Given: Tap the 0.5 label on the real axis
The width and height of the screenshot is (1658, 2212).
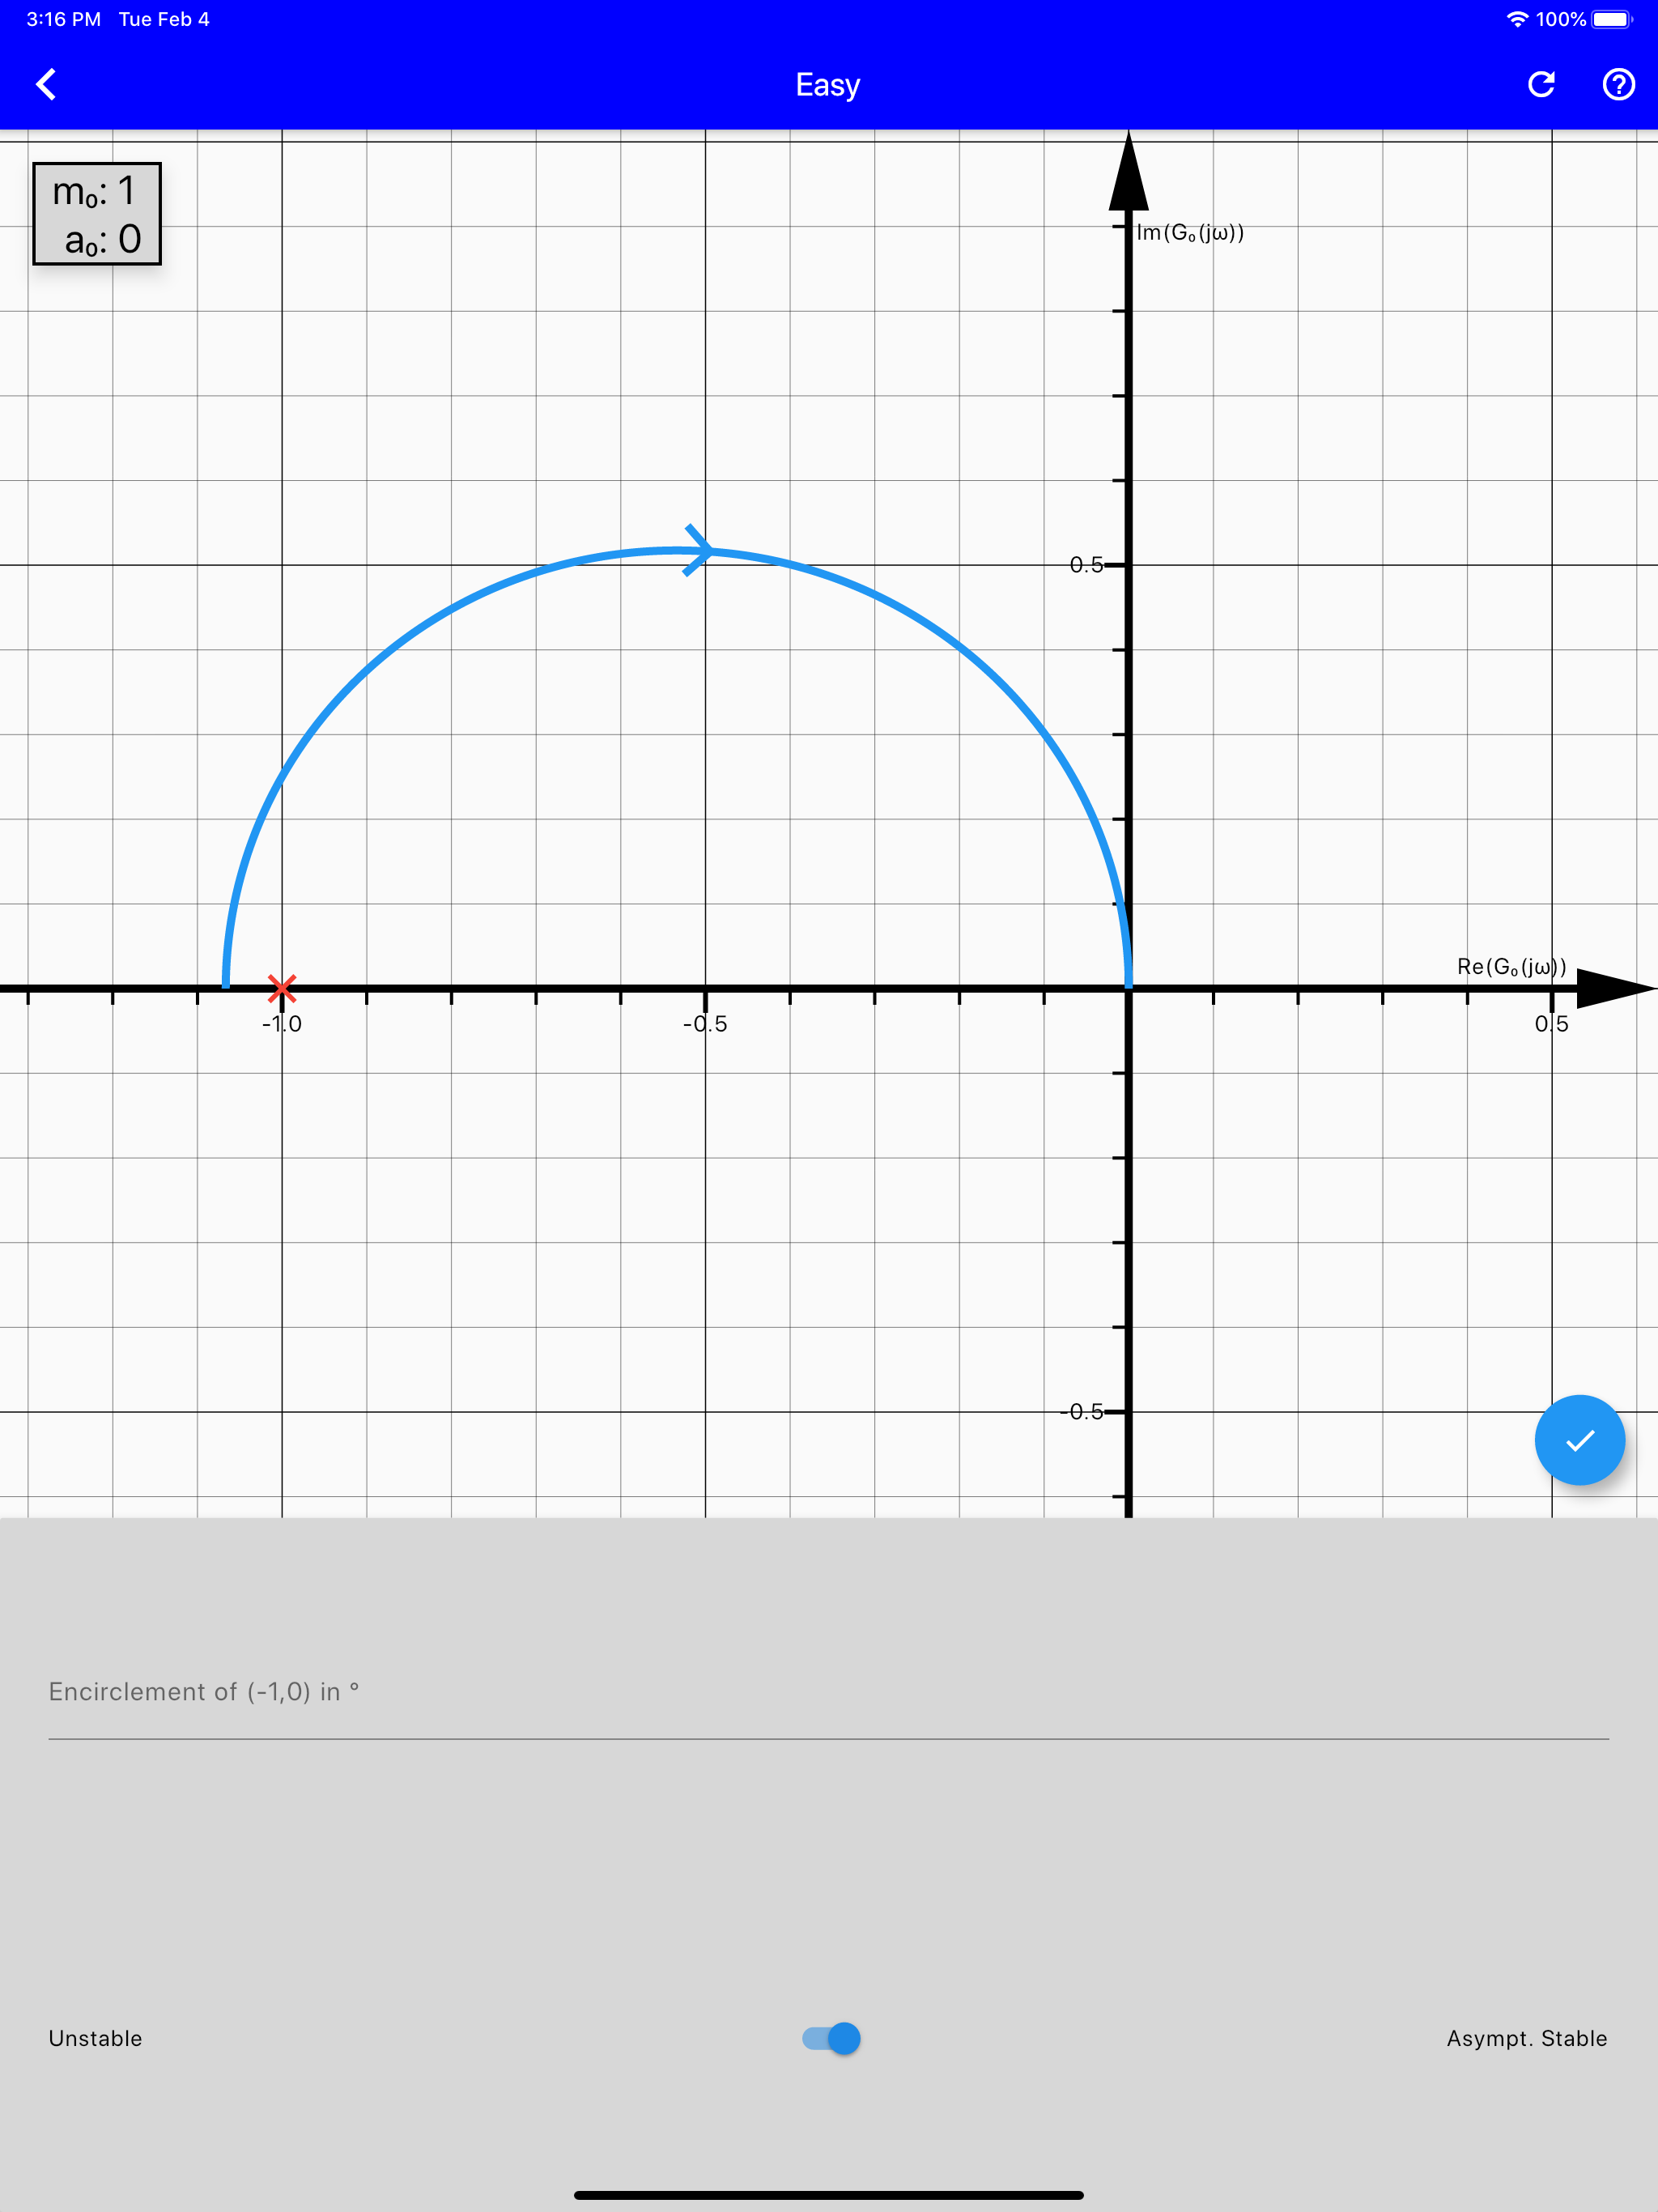Looking at the screenshot, I should [1551, 1024].
